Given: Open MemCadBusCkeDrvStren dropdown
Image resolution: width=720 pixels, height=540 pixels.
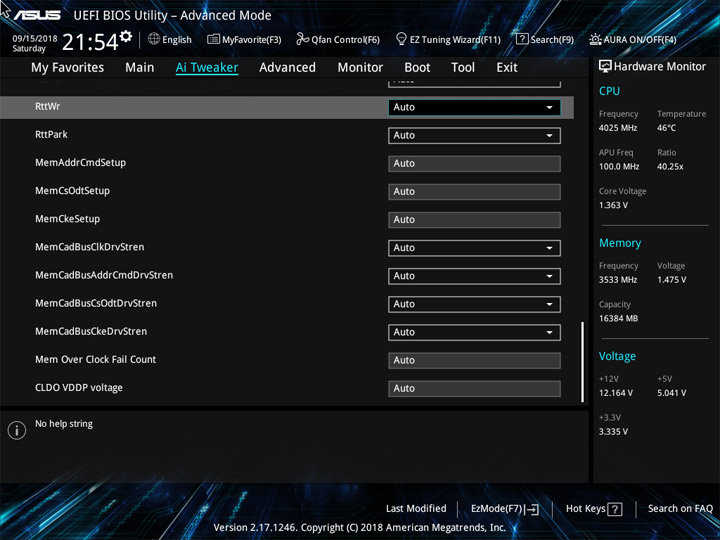Looking at the screenshot, I should 474,332.
